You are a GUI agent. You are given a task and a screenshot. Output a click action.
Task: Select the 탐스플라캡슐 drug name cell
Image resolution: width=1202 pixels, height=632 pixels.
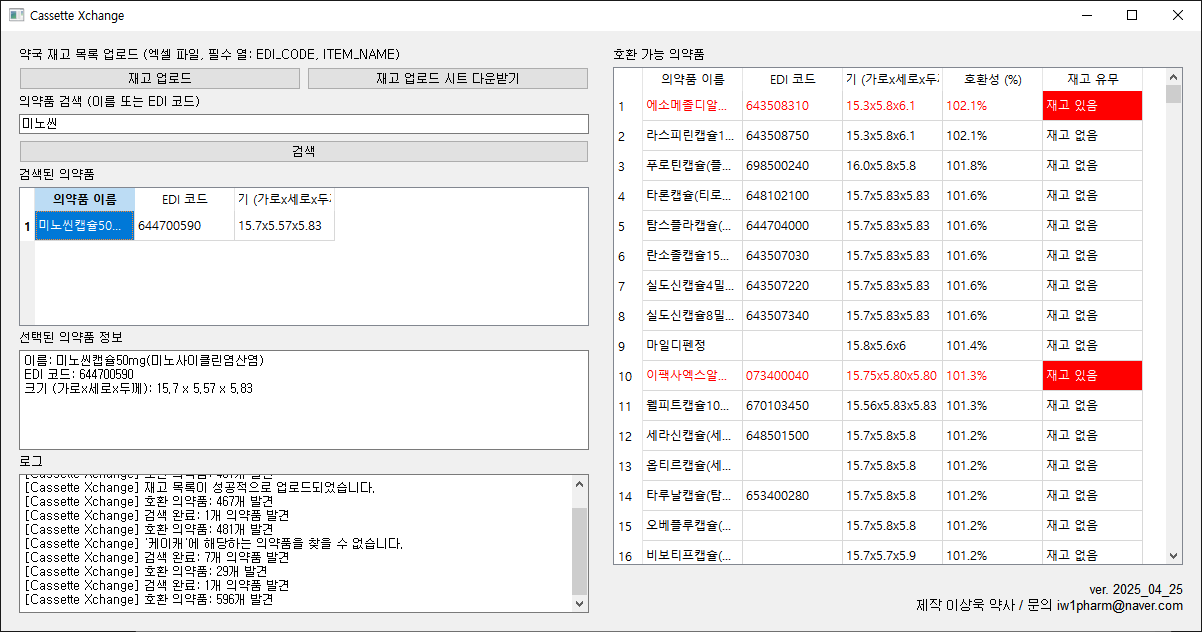(692, 226)
